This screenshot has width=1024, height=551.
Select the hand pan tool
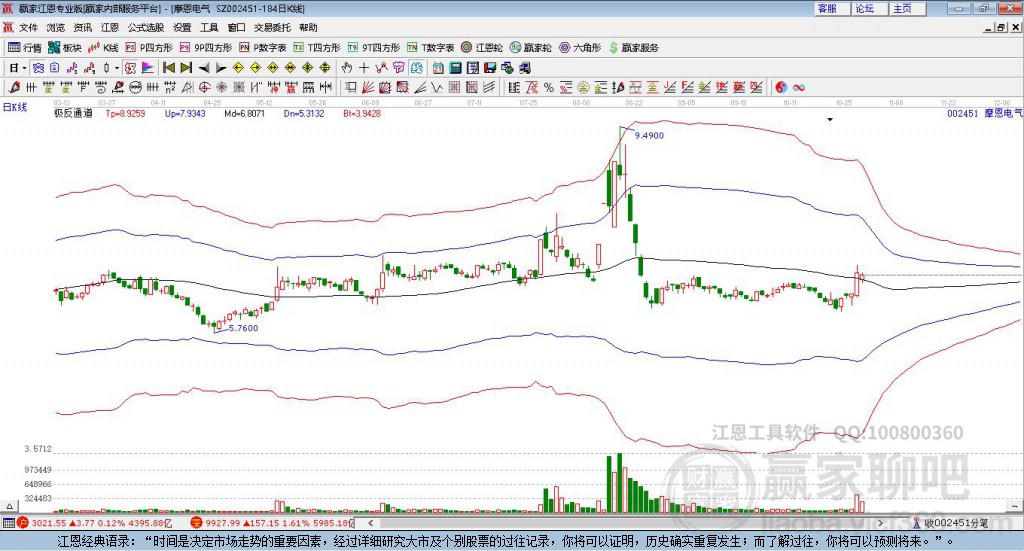point(347,68)
